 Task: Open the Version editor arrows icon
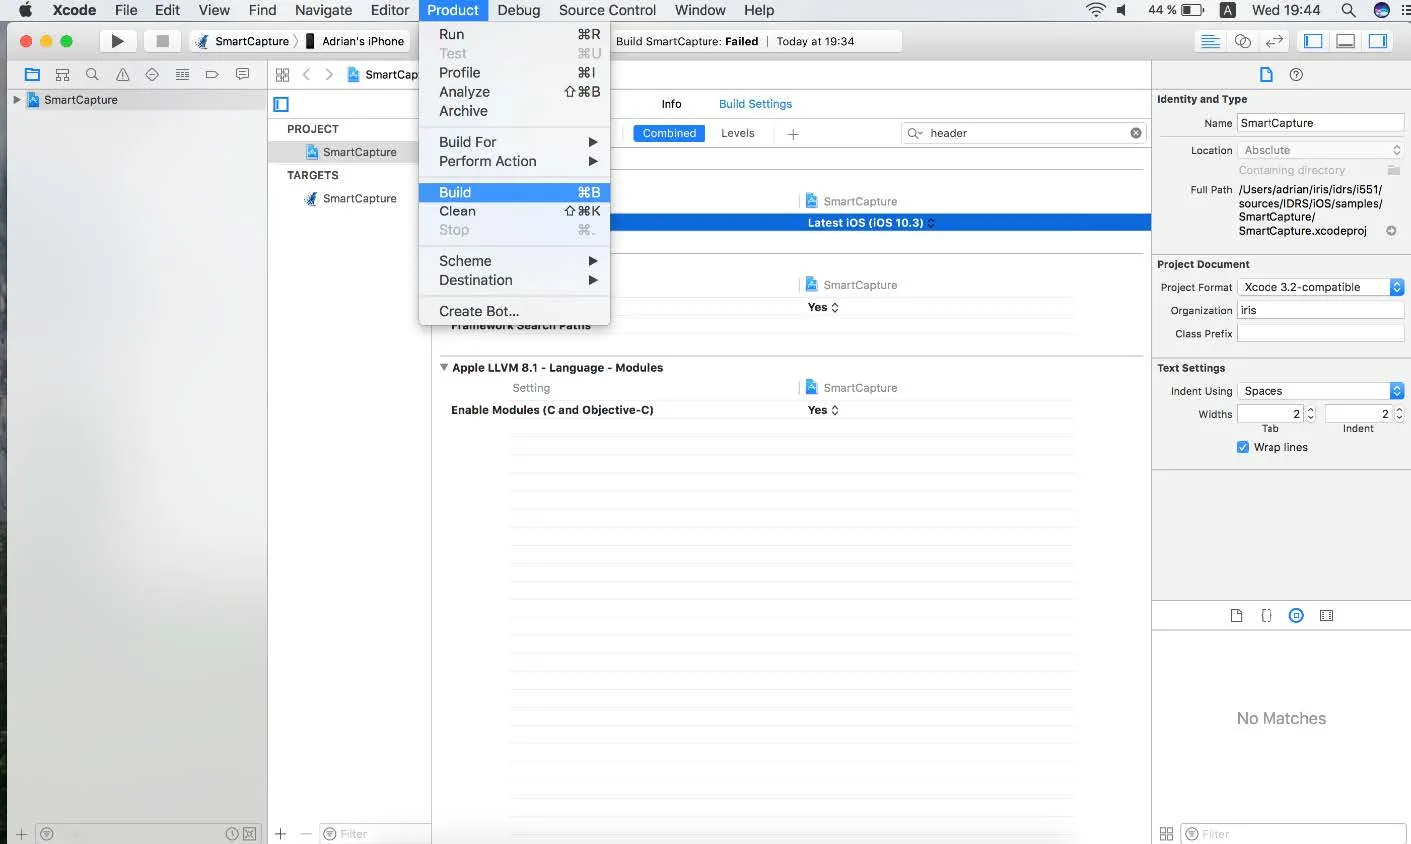coord(1274,41)
